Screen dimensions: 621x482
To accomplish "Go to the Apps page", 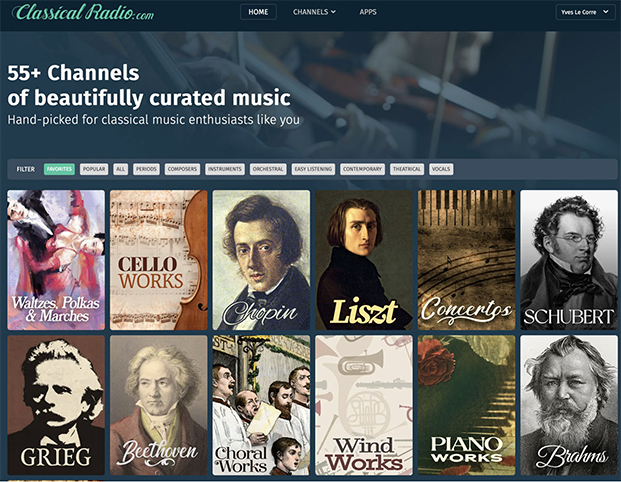I will (x=368, y=12).
